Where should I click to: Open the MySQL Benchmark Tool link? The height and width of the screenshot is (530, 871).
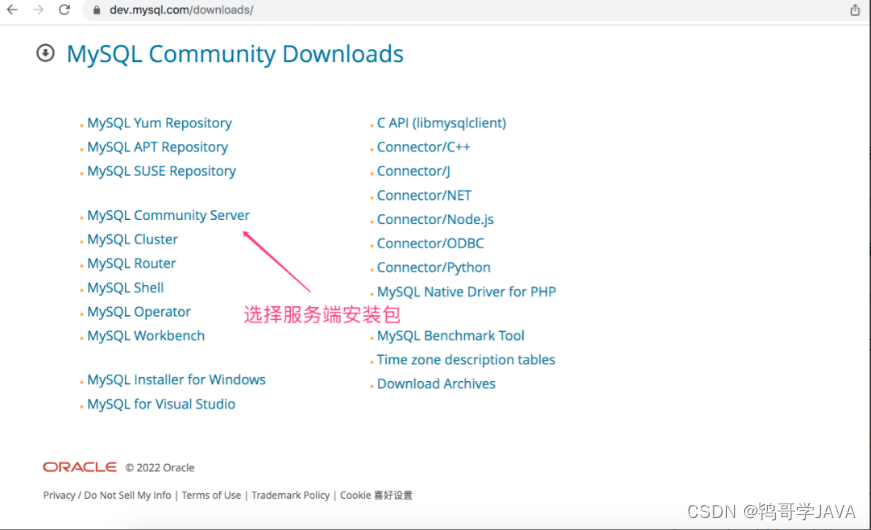point(451,336)
